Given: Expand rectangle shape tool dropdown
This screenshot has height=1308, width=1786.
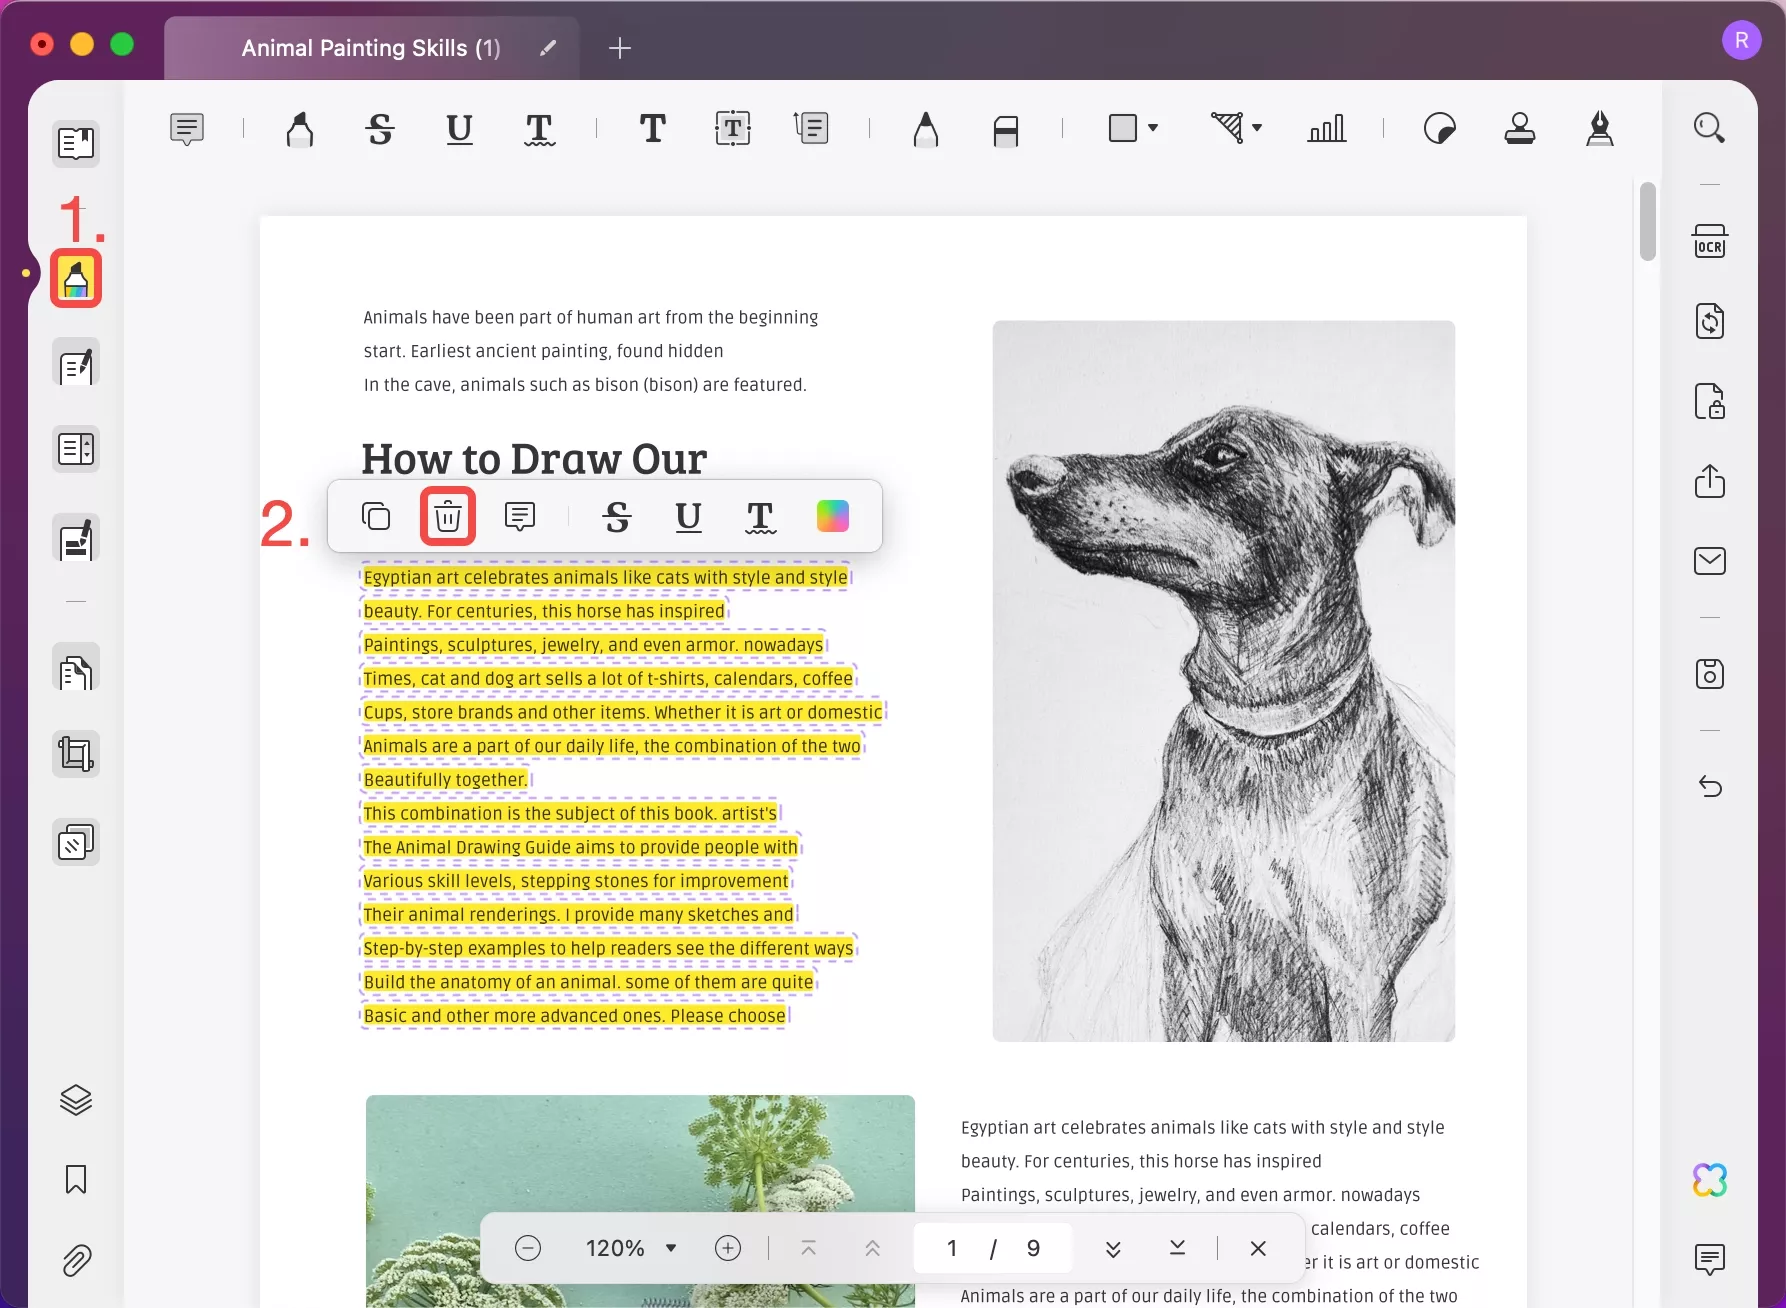Looking at the screenshot, I should point(1153,128).
